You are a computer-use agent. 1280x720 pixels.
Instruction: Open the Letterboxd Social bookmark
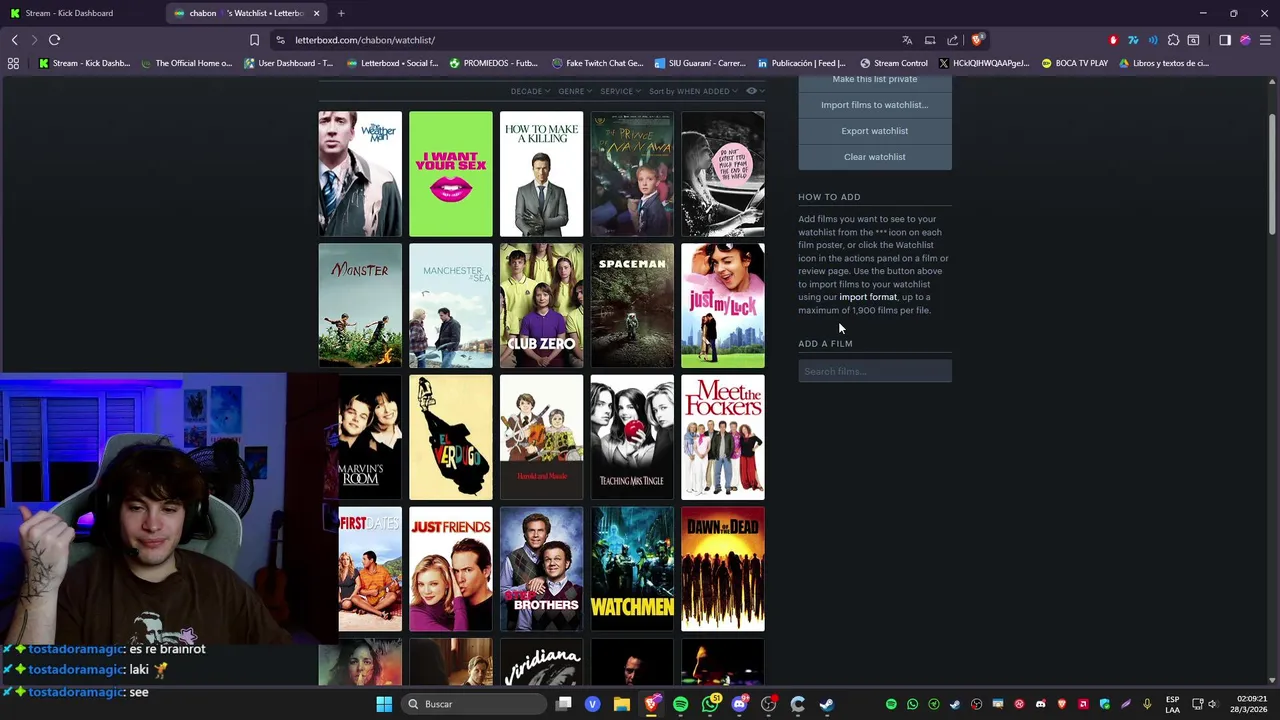click(x=392, y=63)
